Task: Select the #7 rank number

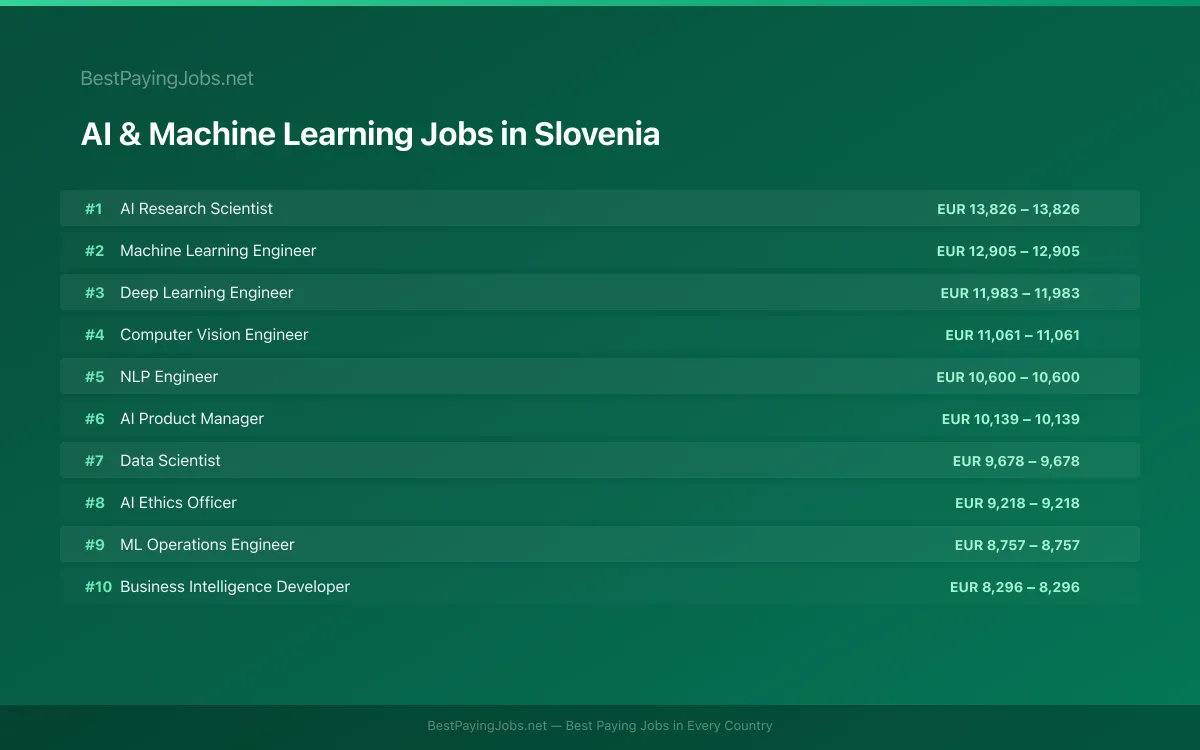Action: coord(94,460)
